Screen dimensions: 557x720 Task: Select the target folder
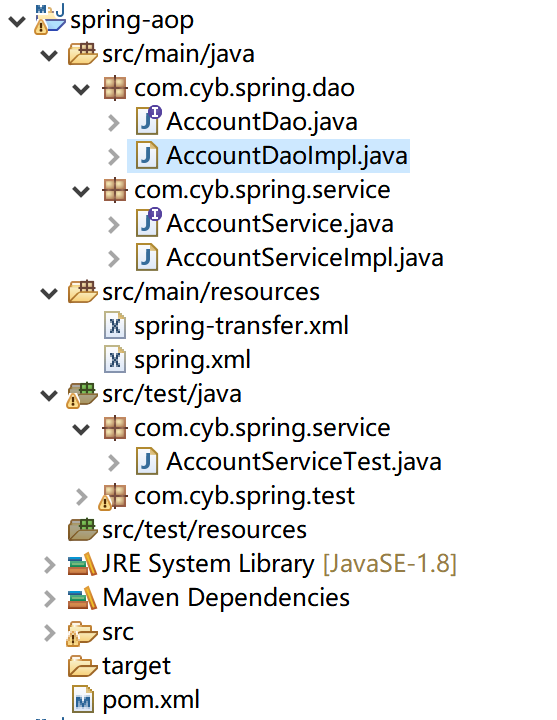tap(136, 666)
